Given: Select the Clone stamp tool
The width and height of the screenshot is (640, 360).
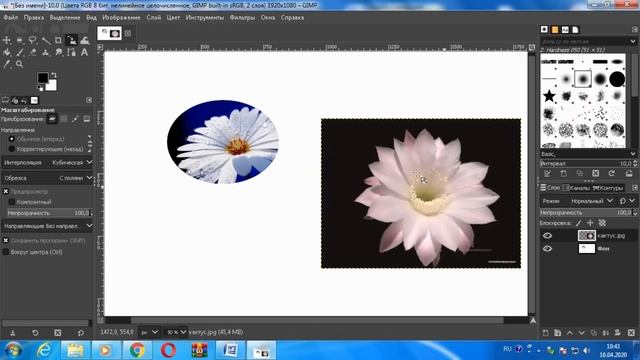Looking at the screenshot, I should coord(46,52).
